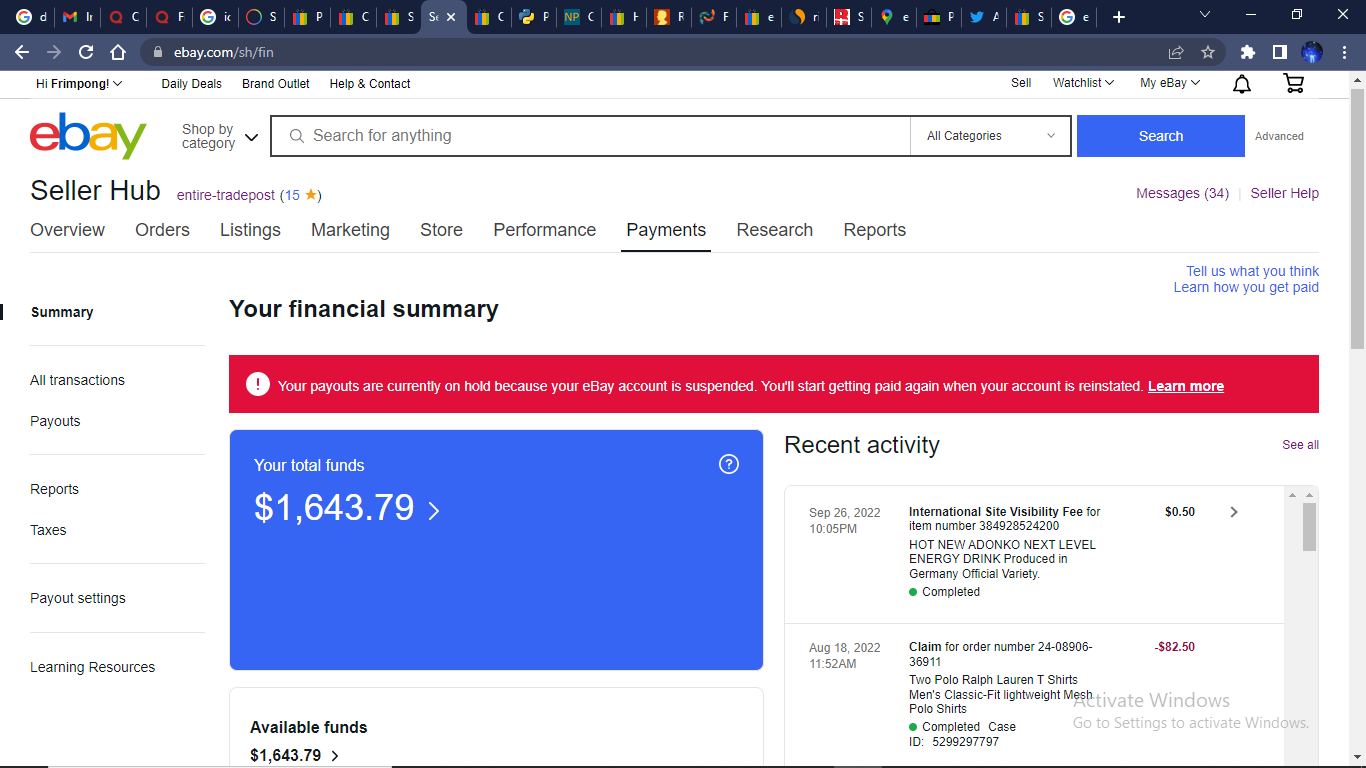Viewport: 1366px width, 768px height.
Task: Switch to the Overview tab
Action: click(x=68, y=230)
